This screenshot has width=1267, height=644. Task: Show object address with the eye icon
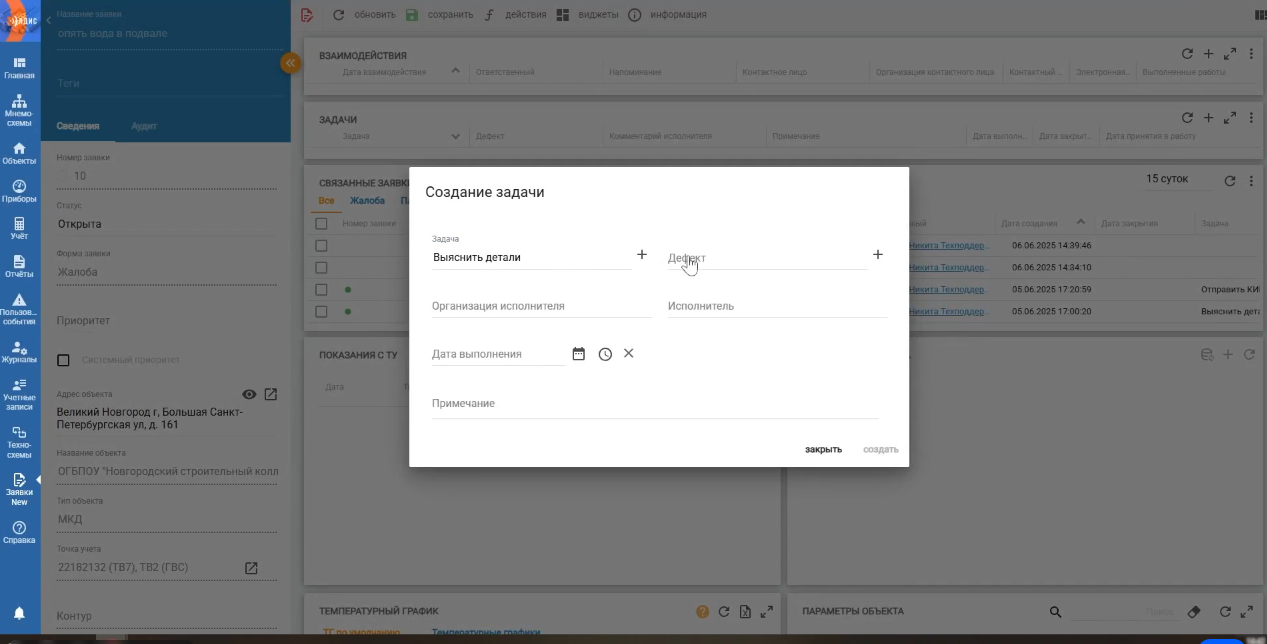tap(249, 395)
